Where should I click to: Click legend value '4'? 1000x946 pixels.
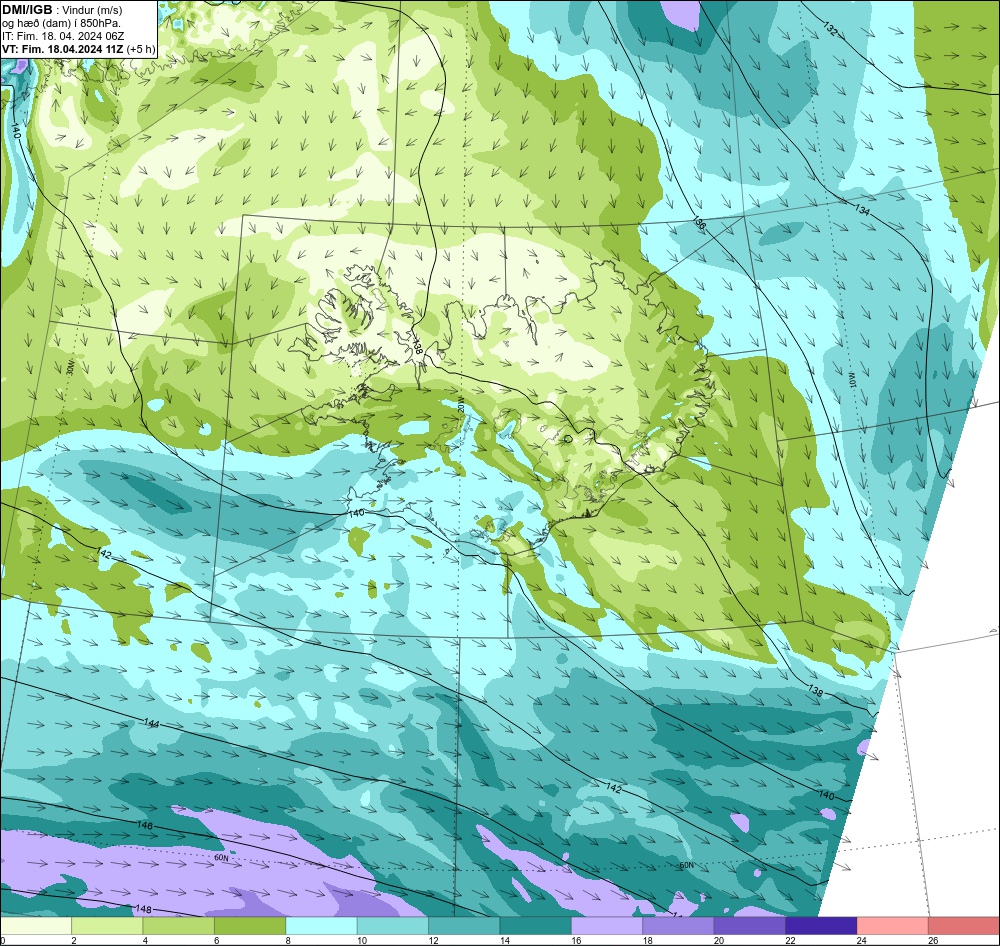pos(145,940)
